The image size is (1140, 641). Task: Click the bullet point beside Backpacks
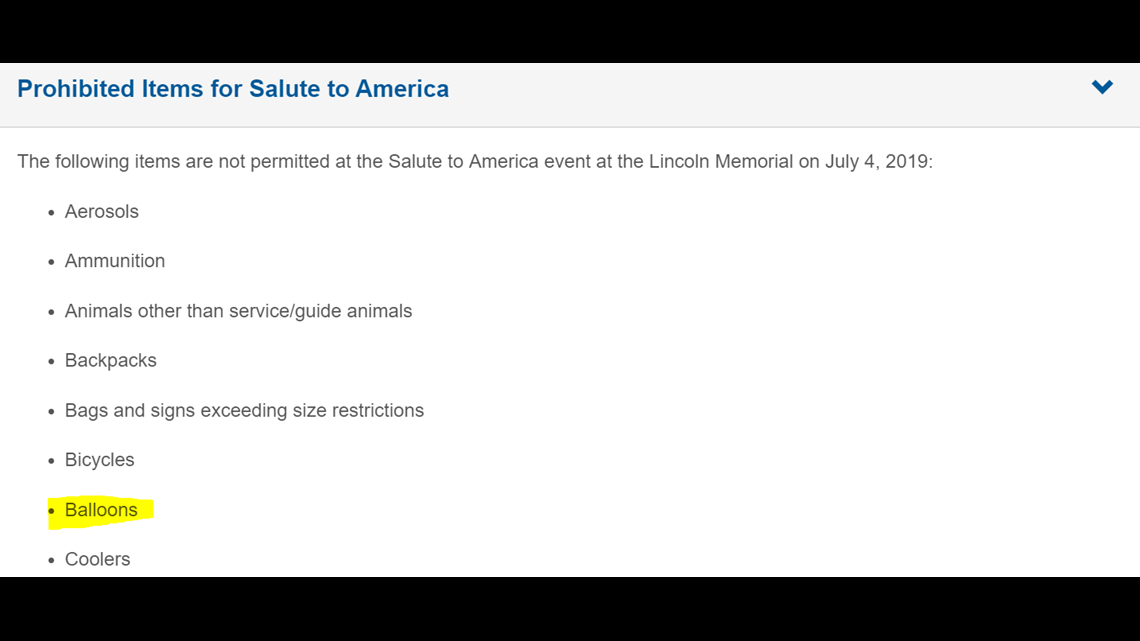coord(51,362)
